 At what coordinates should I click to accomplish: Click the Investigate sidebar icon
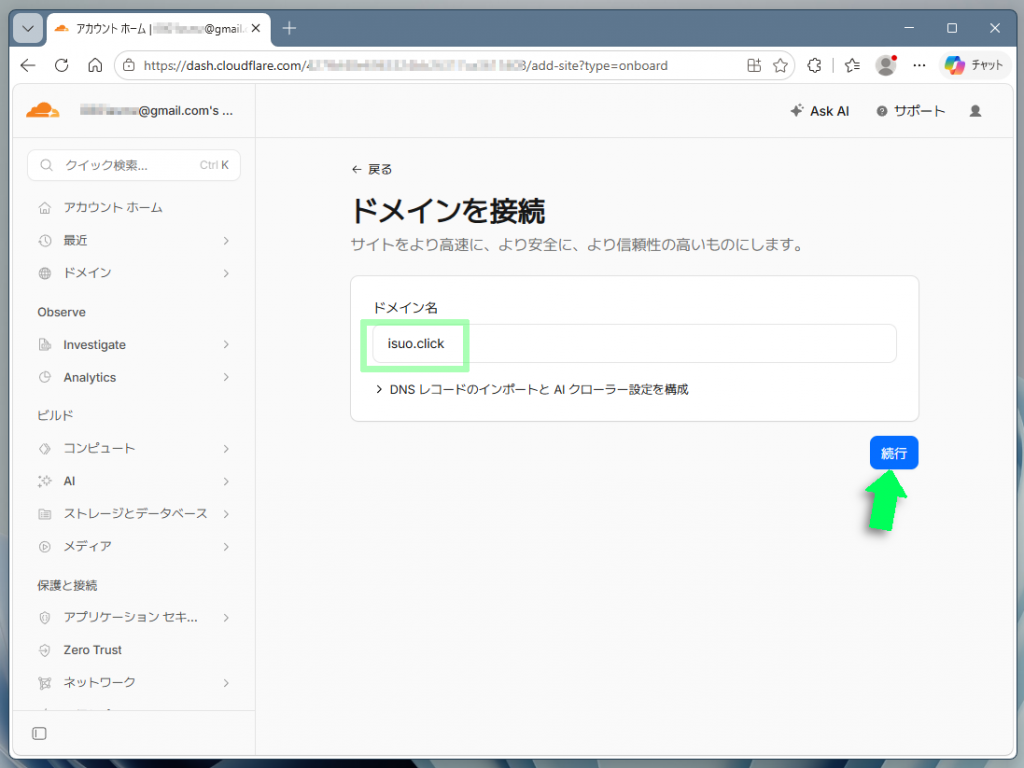44,345
